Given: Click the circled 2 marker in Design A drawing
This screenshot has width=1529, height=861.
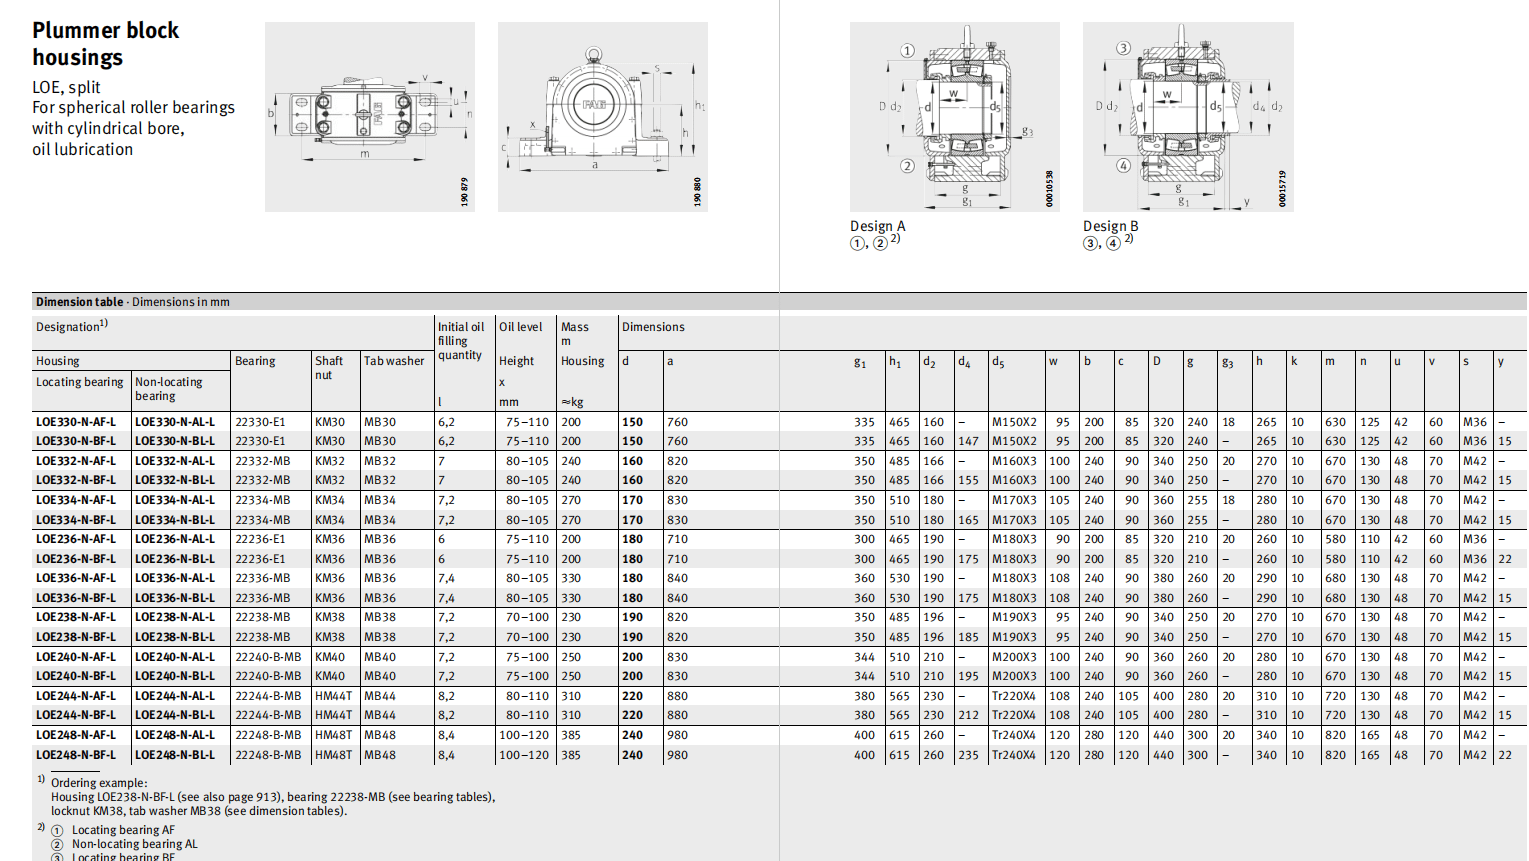Looking at the screenshot, I should pos(907,166).
